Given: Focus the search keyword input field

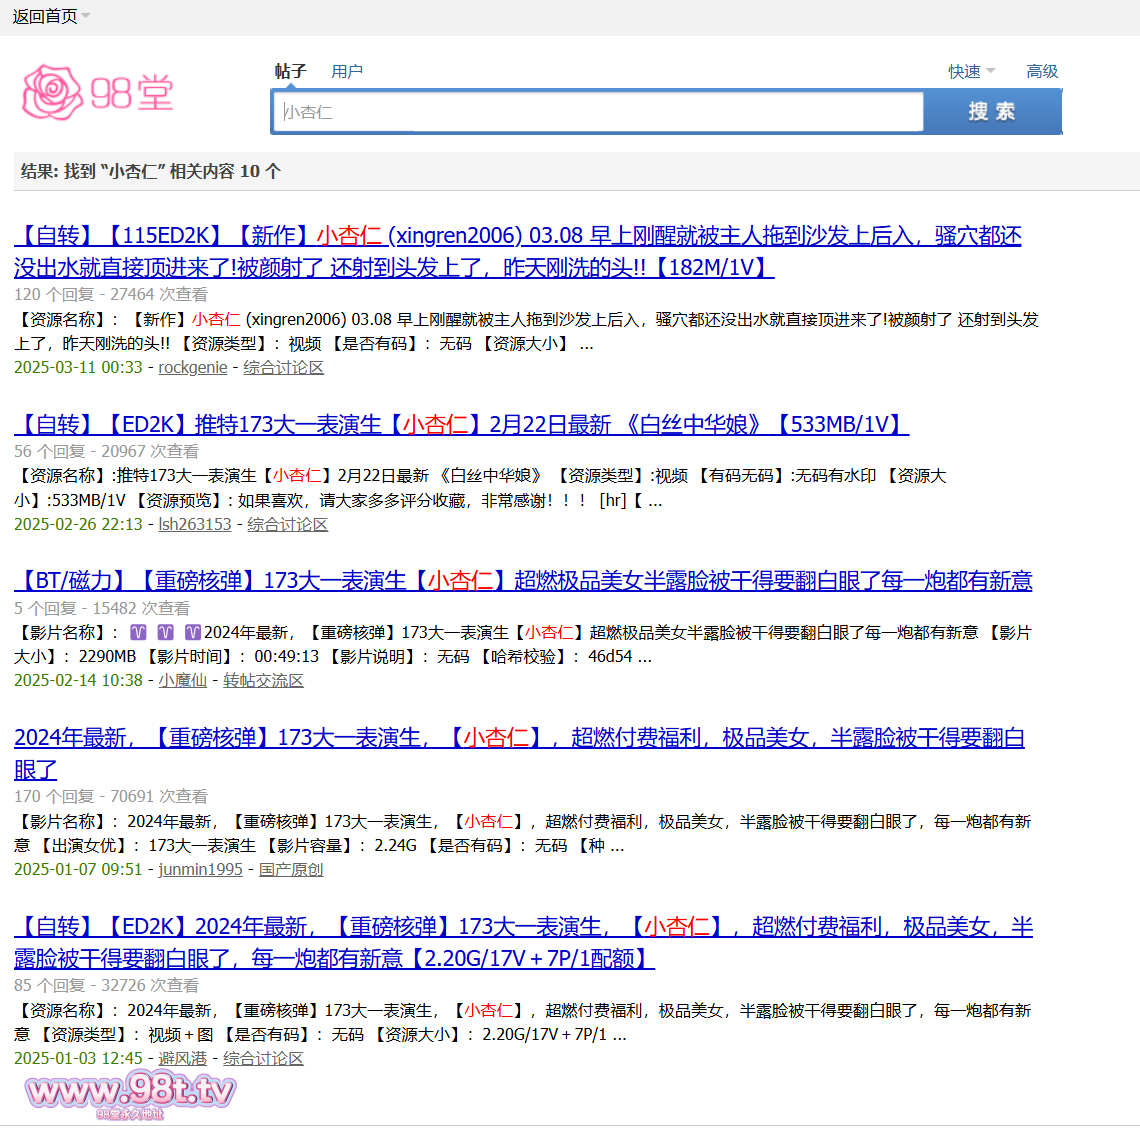Looking at the screenshot, I should tap(598, 112).
